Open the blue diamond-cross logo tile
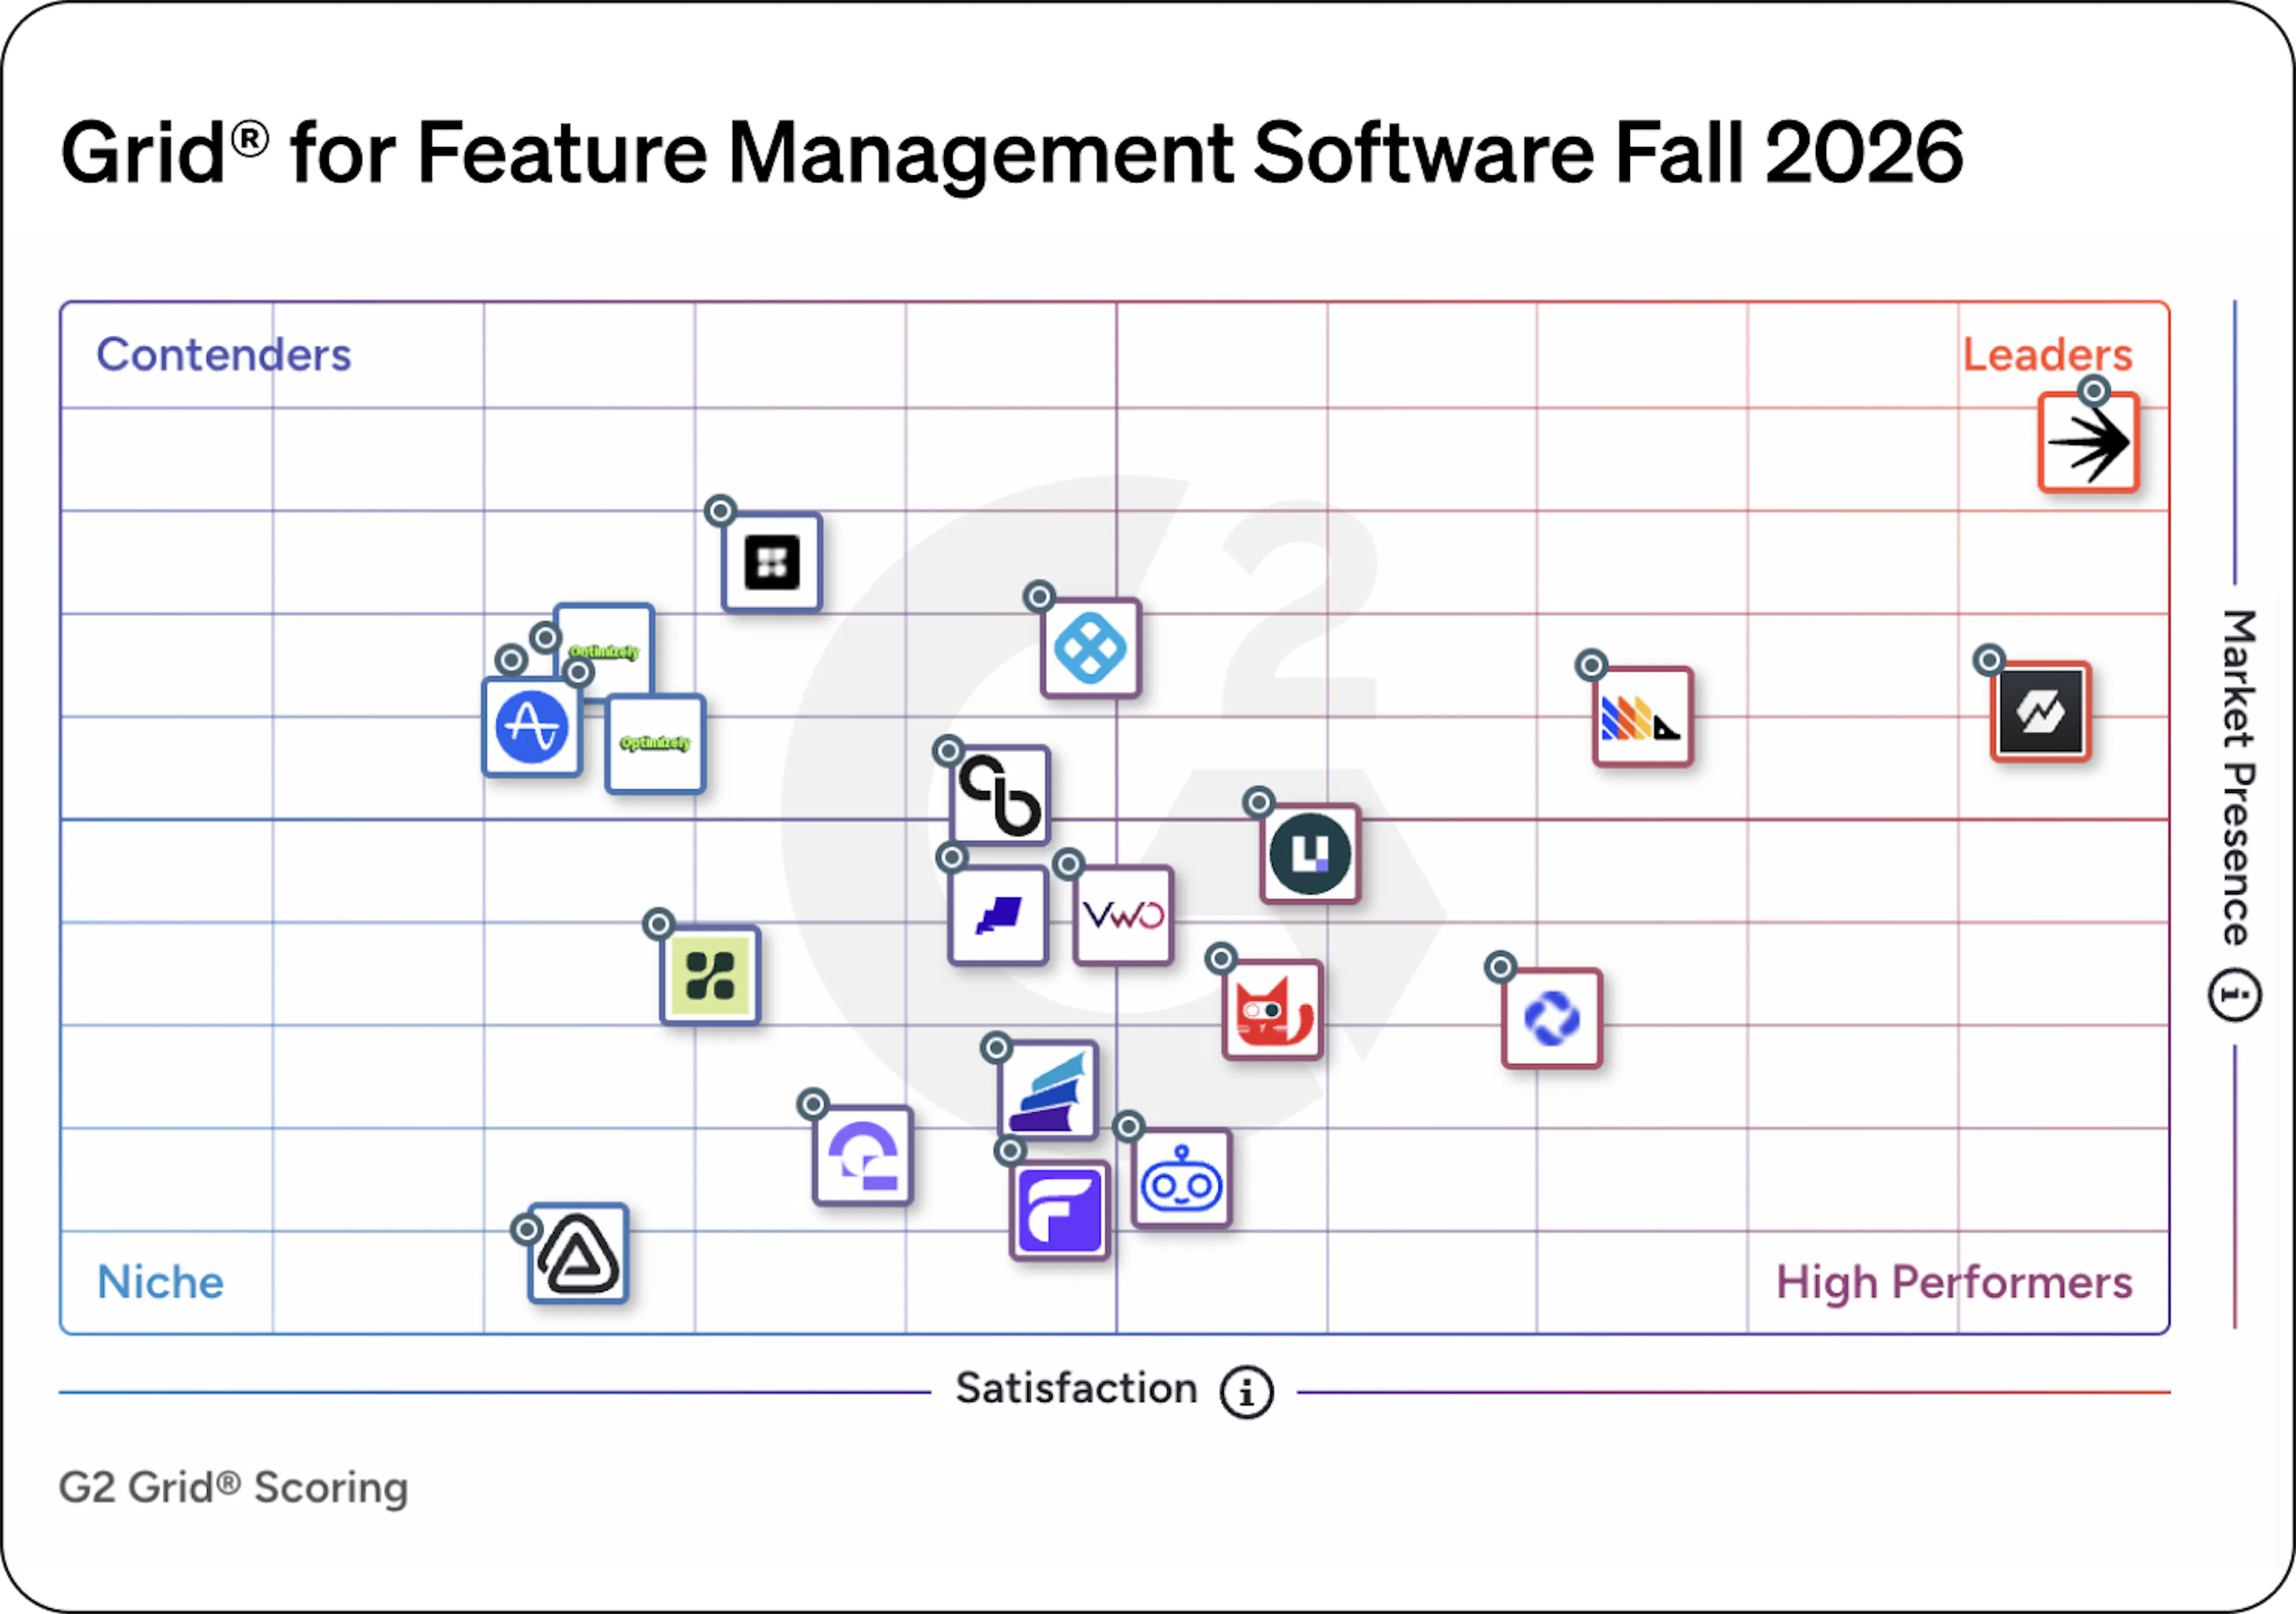 coord(1090,648)
